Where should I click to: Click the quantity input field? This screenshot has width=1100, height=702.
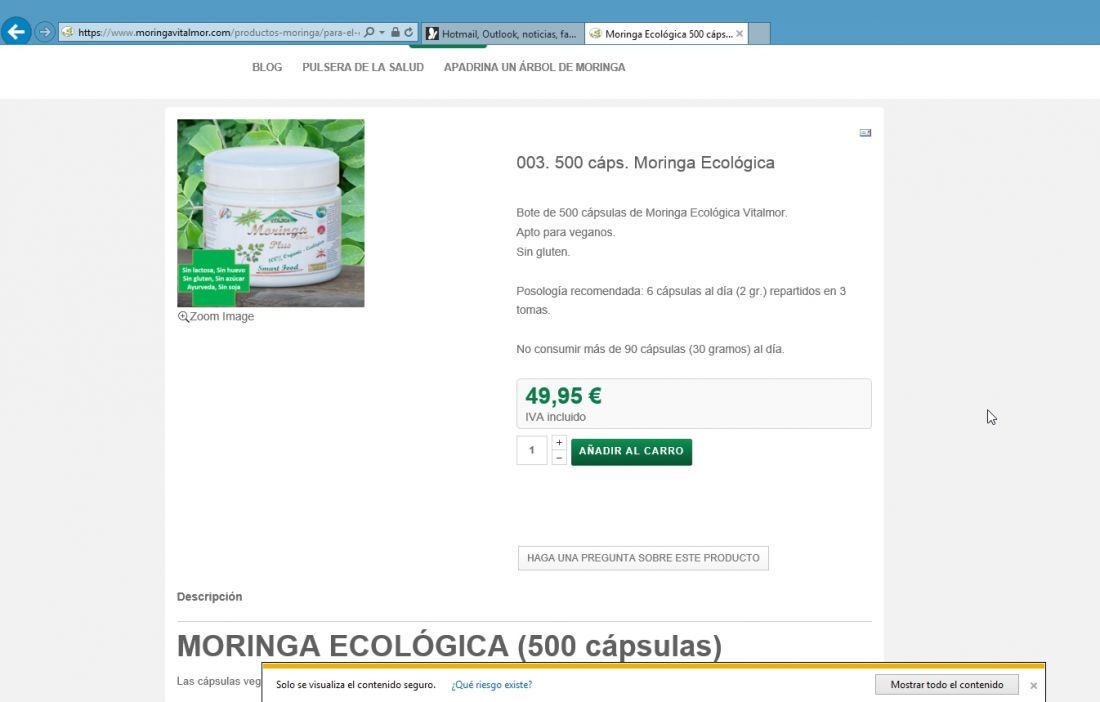(532, 450)
